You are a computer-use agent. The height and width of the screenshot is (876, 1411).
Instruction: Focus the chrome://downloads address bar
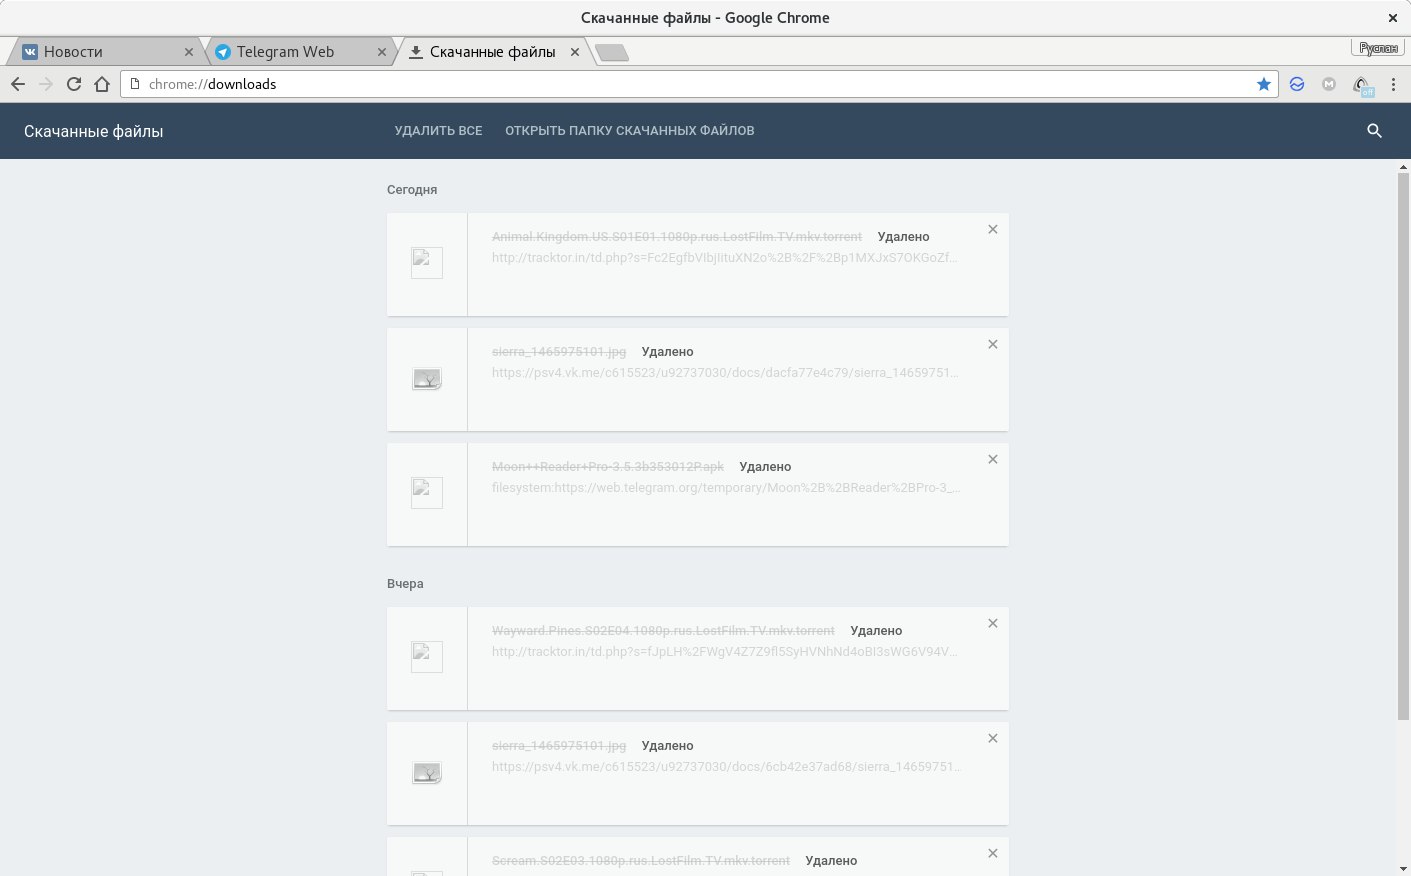point(699,84)
